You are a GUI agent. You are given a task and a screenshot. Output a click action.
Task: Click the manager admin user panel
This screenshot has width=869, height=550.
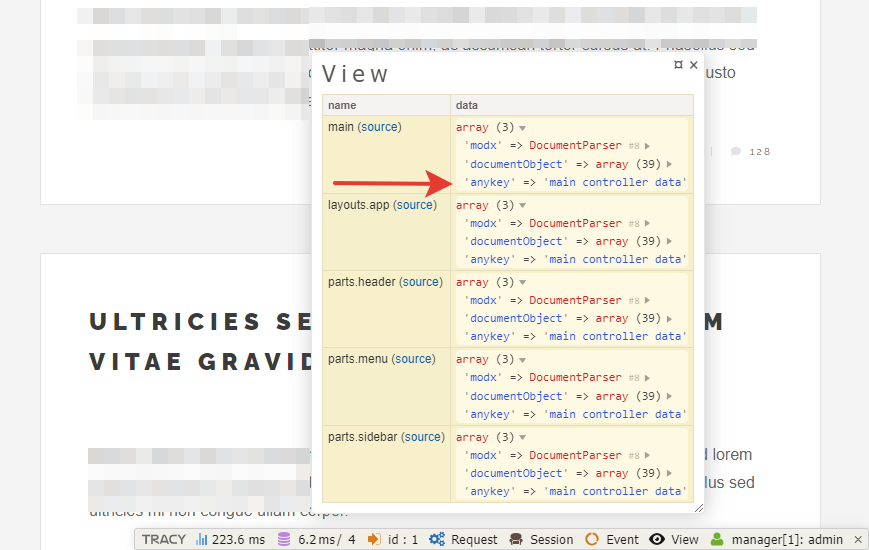pos(777,539)
